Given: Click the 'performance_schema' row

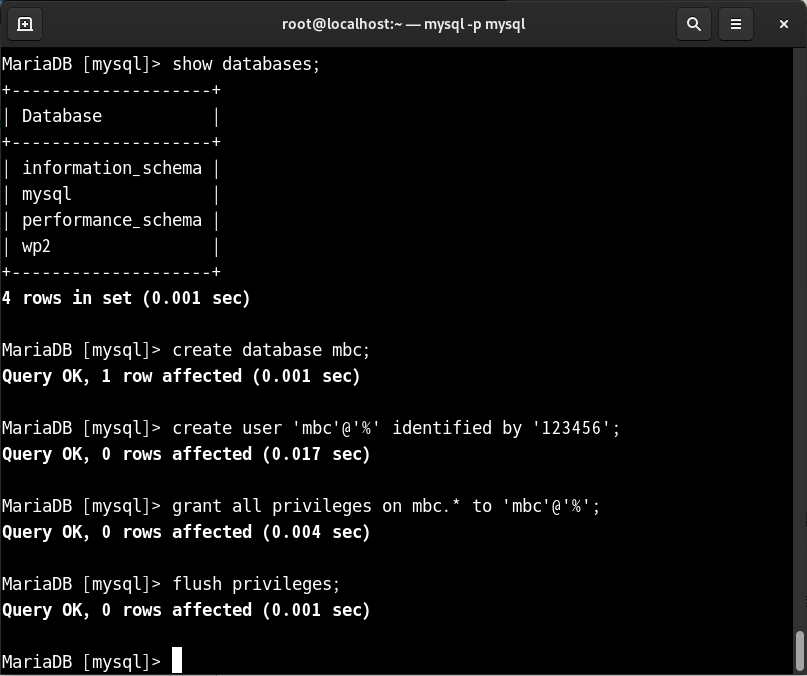Looking at the screenshot, I should tap(112, 220).
